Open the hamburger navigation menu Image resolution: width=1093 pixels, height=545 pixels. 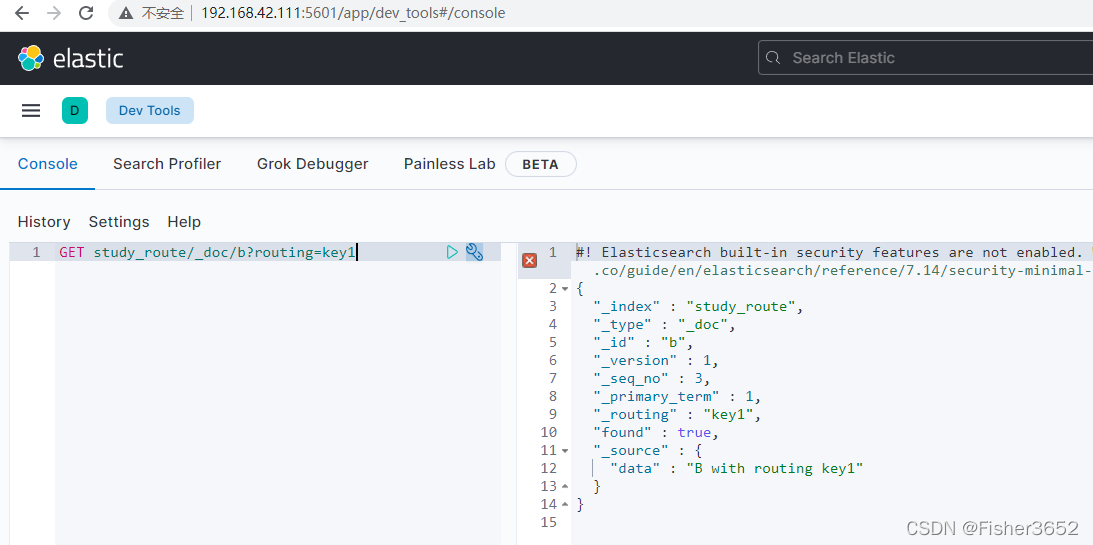pyautogui.click(x=31, y=111)
